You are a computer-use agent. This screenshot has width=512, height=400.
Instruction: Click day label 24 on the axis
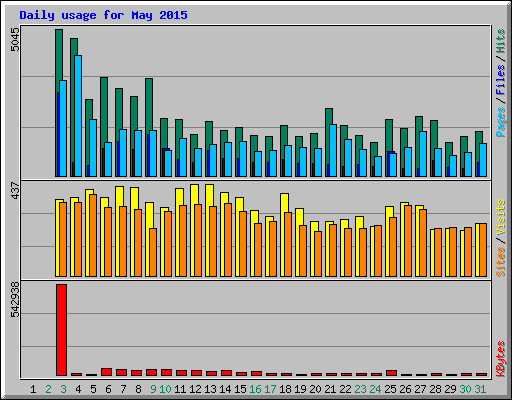(375, 389)
